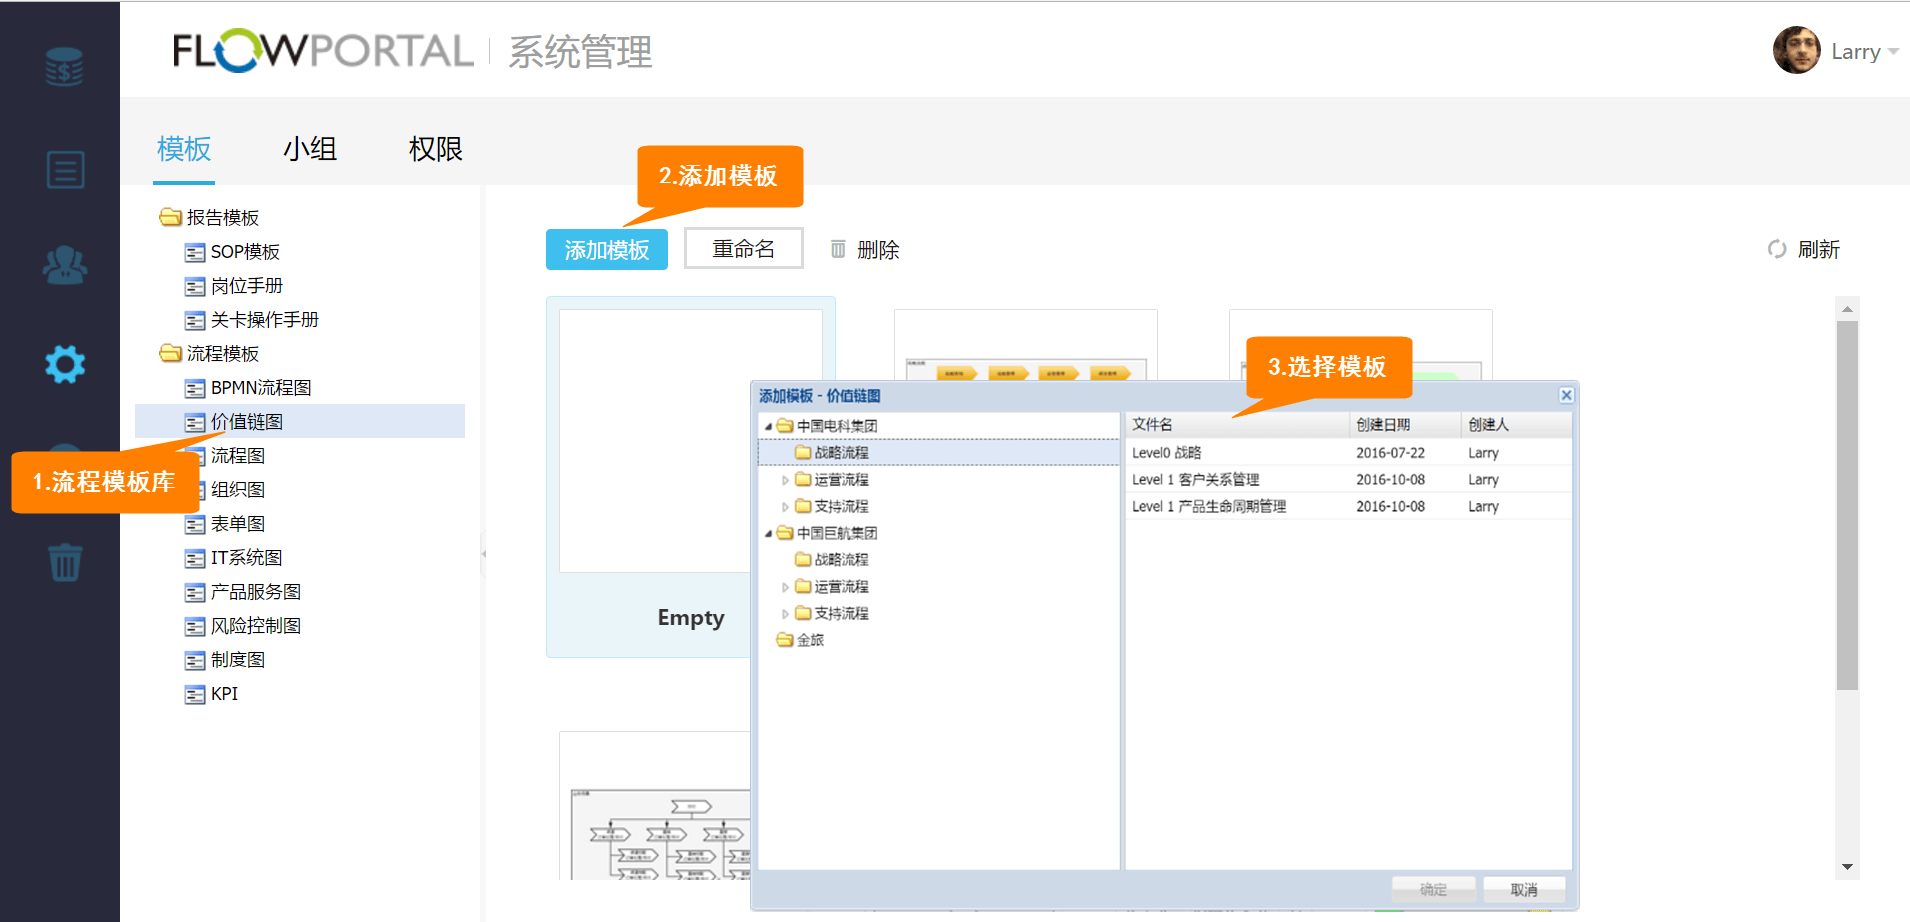Image resolution: width=1910 pixels, height=922 pixels.
Task: Select the settings gear sidebar icon
Action: point(65,364)
